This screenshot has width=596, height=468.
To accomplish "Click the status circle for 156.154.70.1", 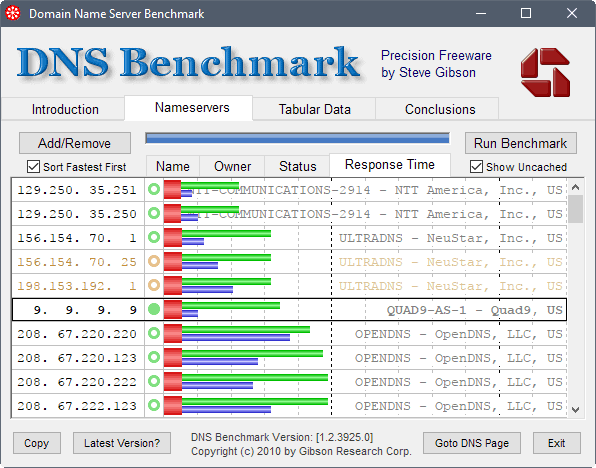I will pyautogui.click(x=154, y=237).
